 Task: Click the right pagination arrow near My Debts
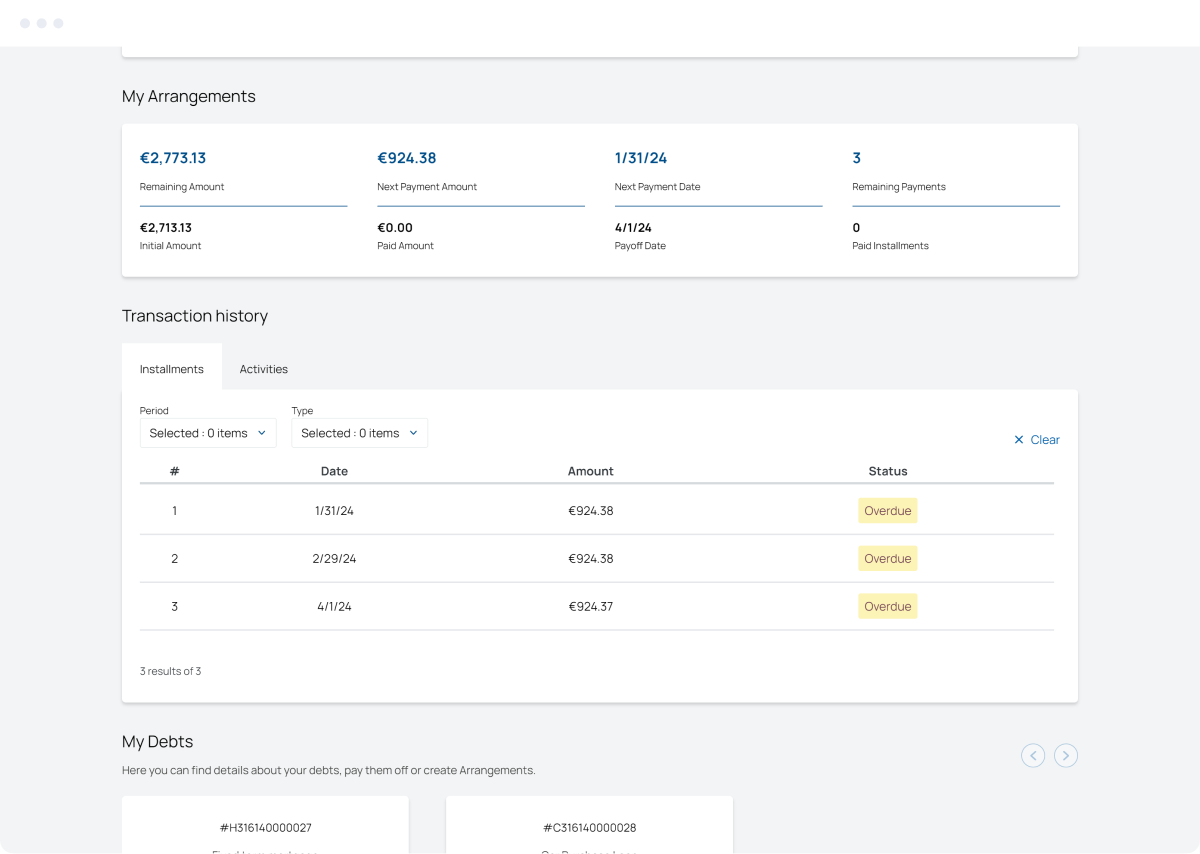click(1065, 755)
